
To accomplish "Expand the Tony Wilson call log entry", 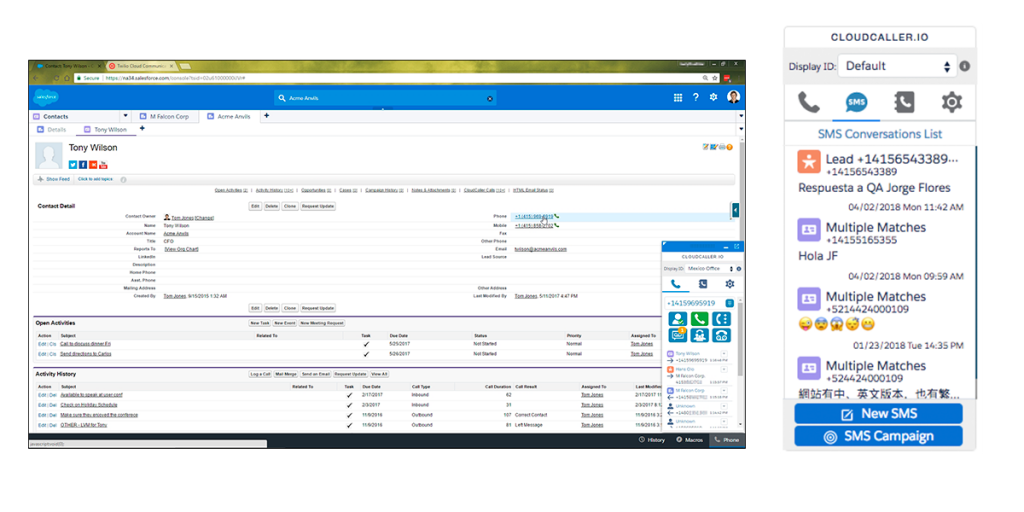I will (724, 353).
